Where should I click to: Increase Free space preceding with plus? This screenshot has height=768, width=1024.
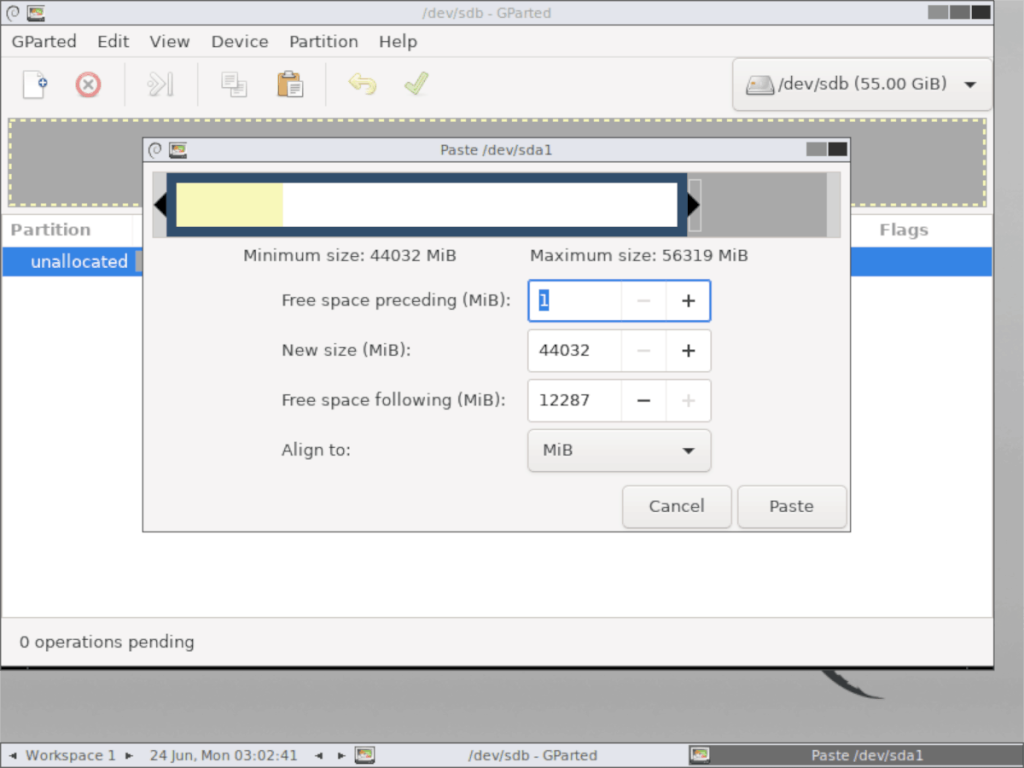point(688,301)
